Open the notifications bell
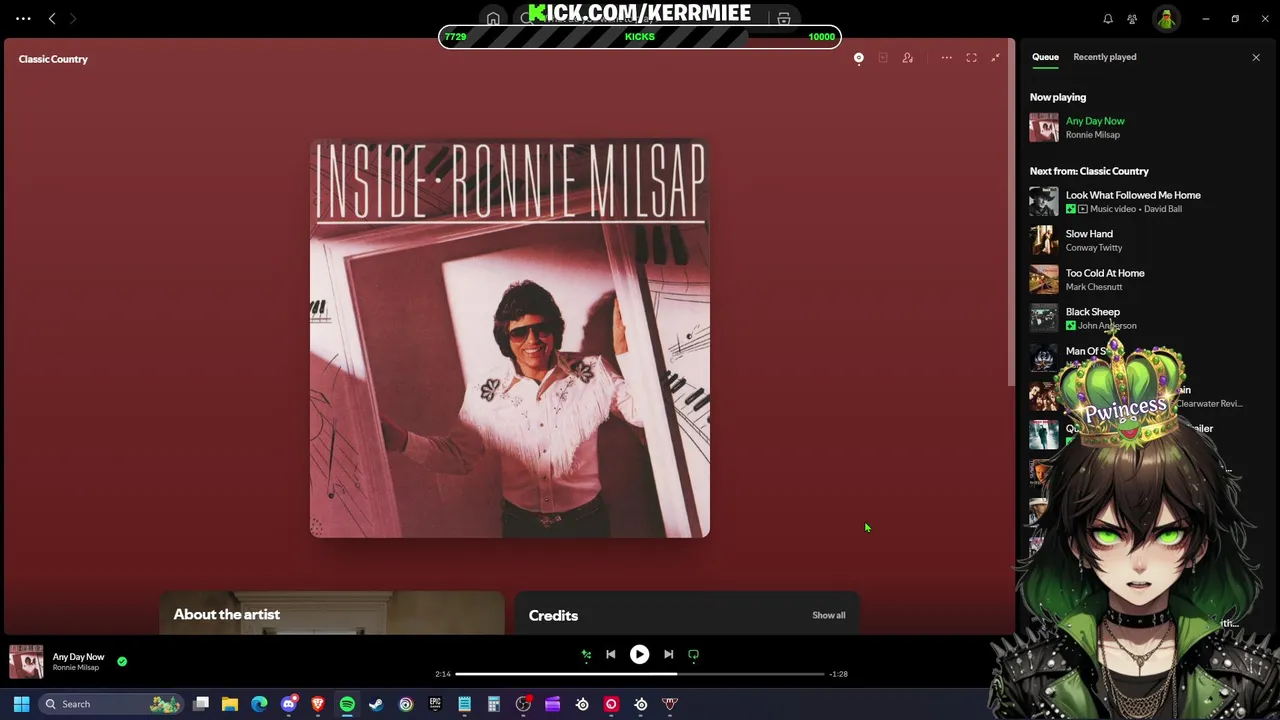The height and width of the screenshot is (720, 1280). [1108, 19]
